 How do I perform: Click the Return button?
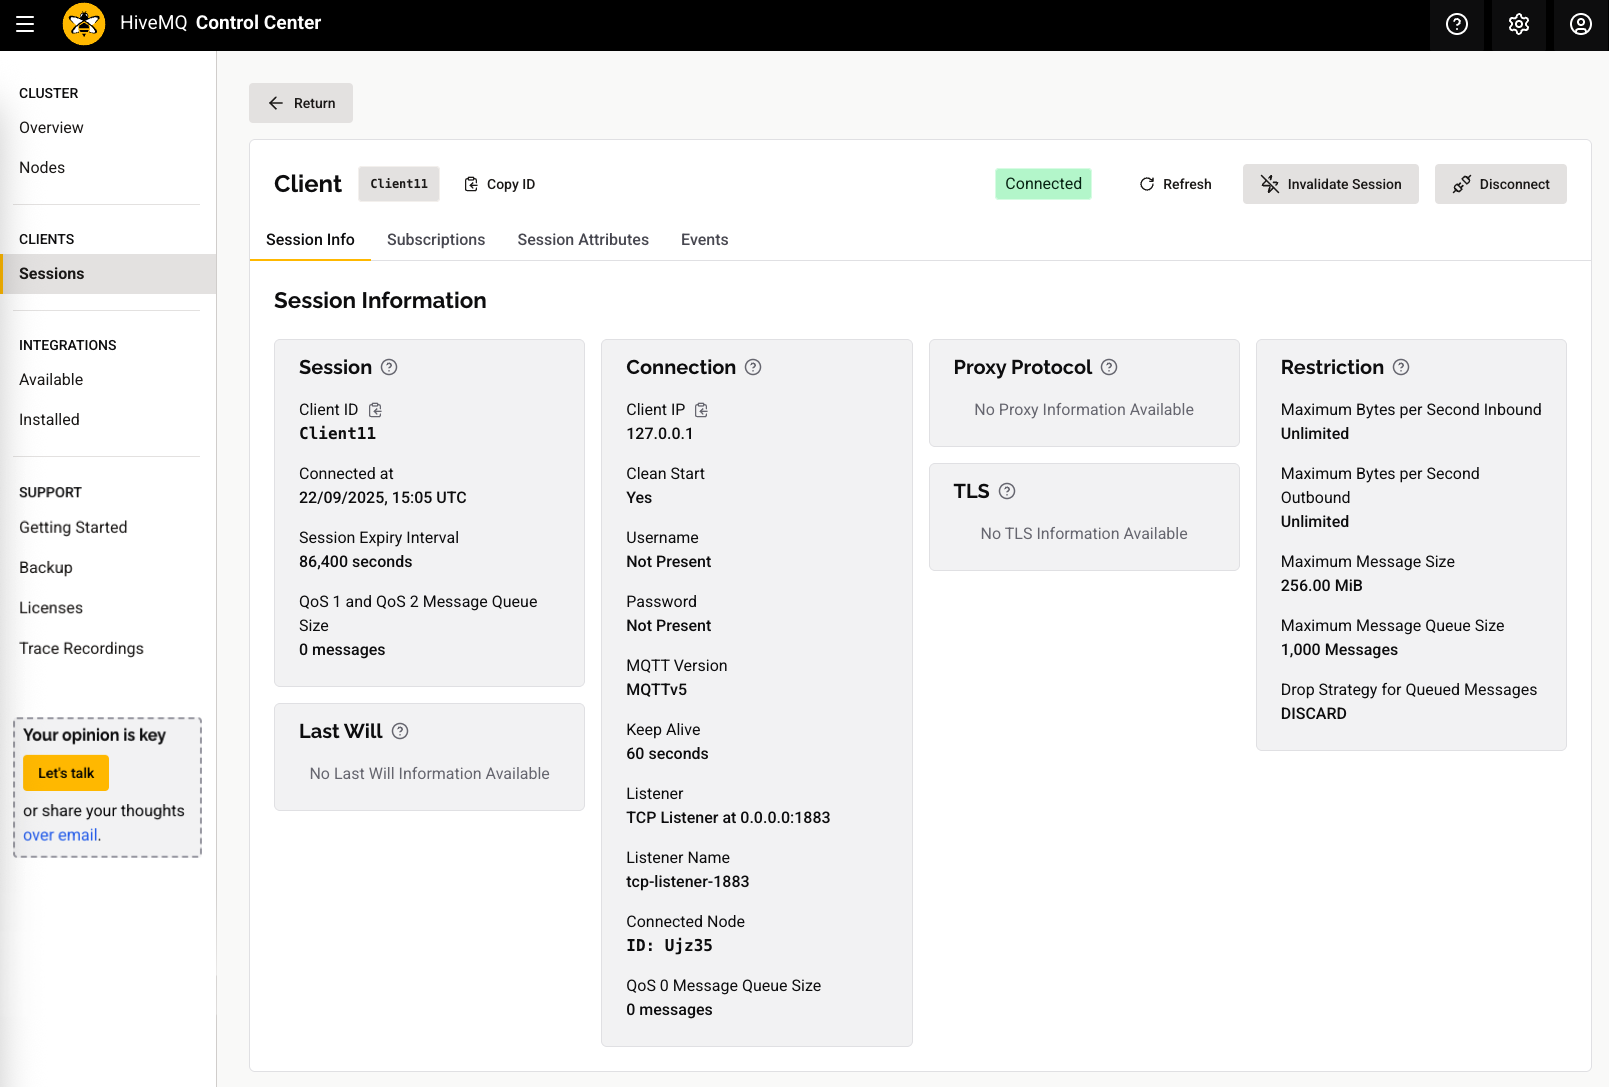301,103
